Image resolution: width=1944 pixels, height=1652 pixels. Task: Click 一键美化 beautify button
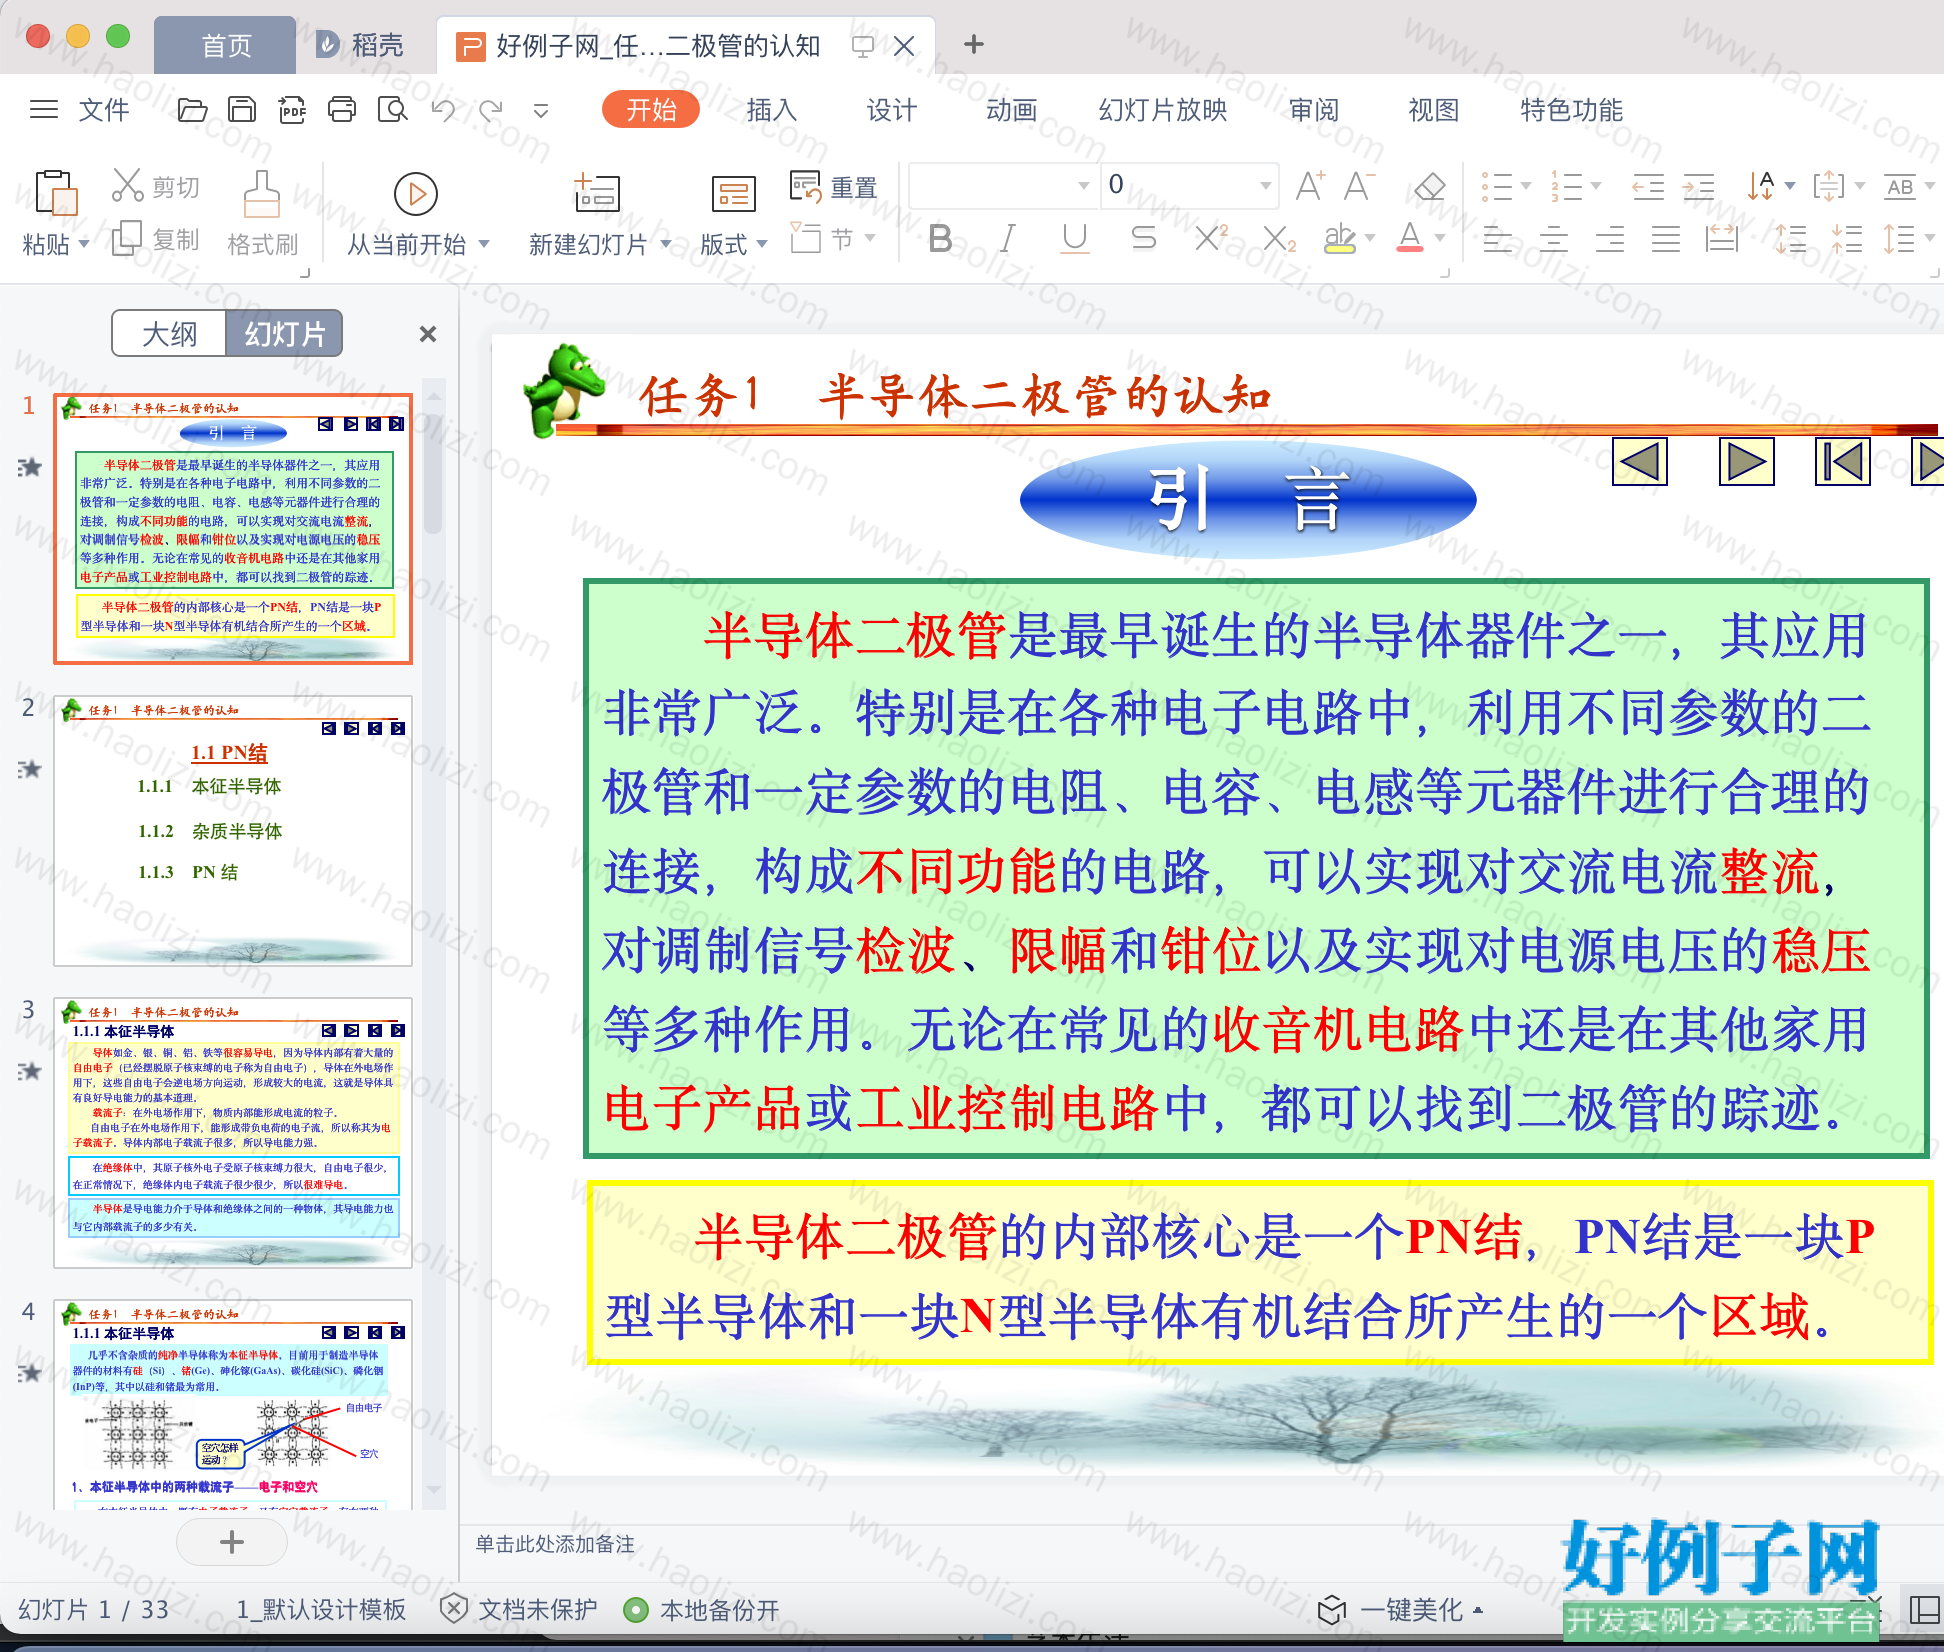[1401, 1610]
